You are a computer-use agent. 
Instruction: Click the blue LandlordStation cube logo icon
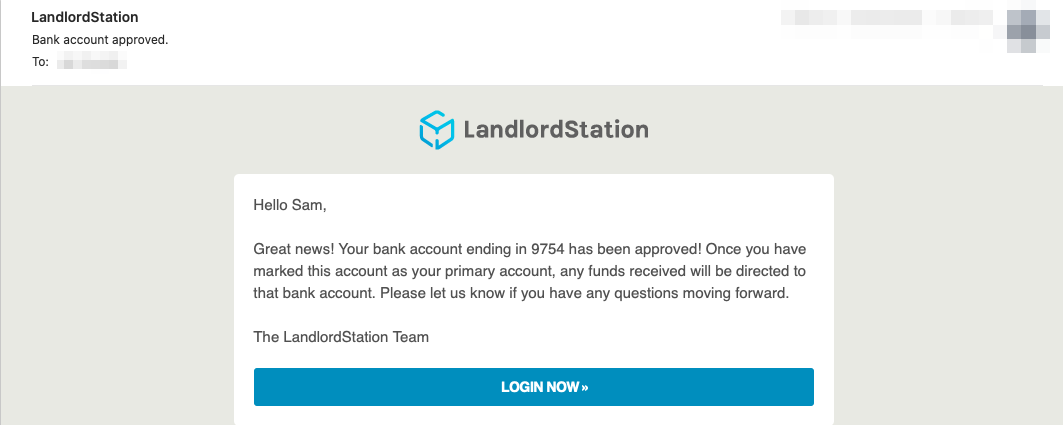point(437,129)
